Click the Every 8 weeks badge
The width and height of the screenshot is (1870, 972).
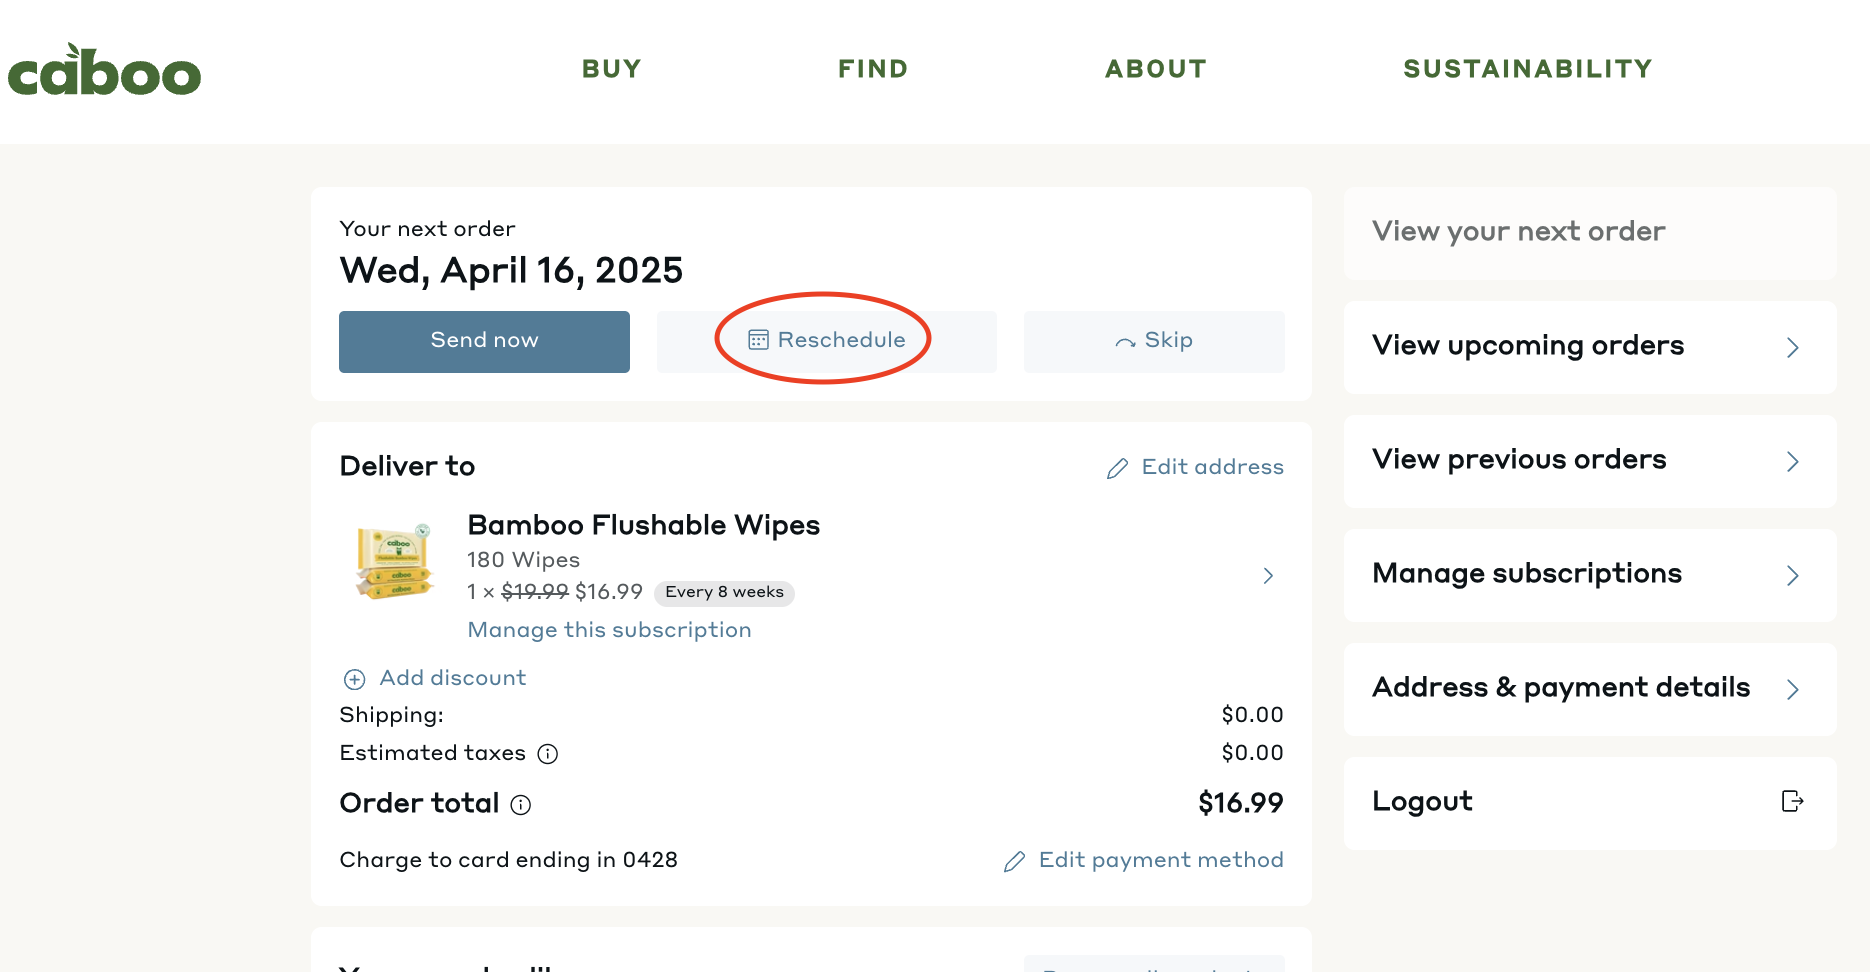pyautogui.click(x=724, y=592)
